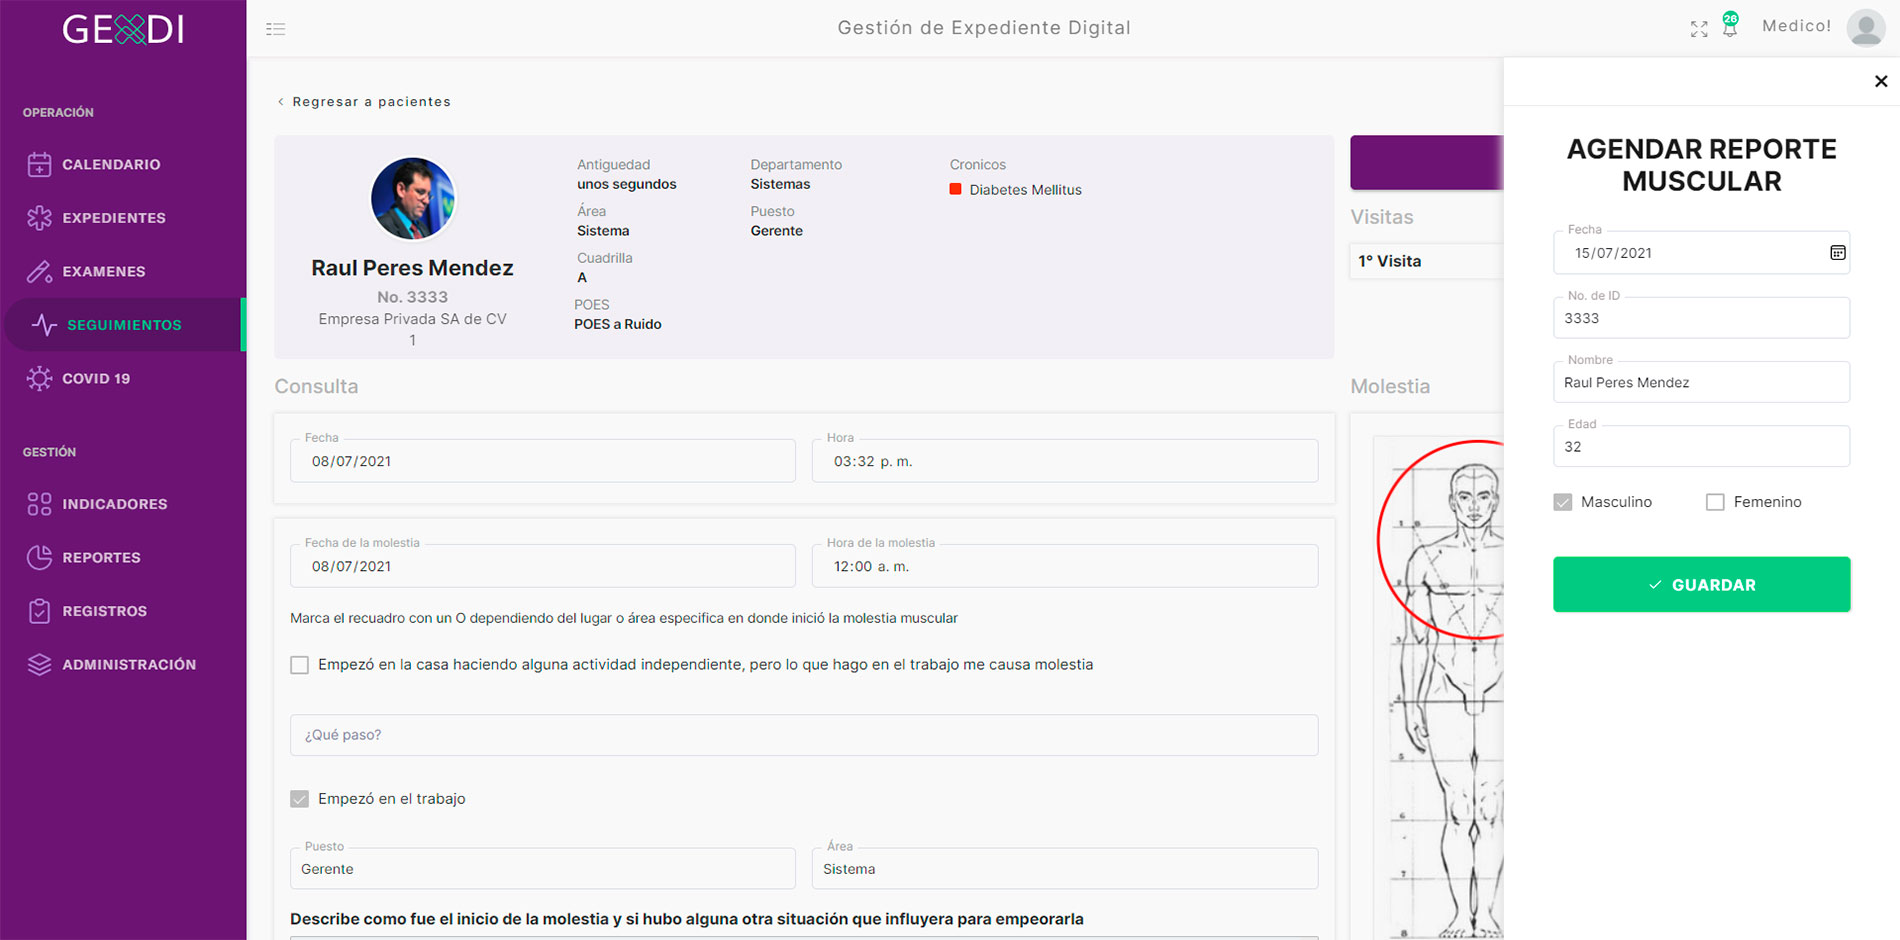Click the Reportes pie chart icon
This screenshot has height=940, width=1900.
[39, 557]
